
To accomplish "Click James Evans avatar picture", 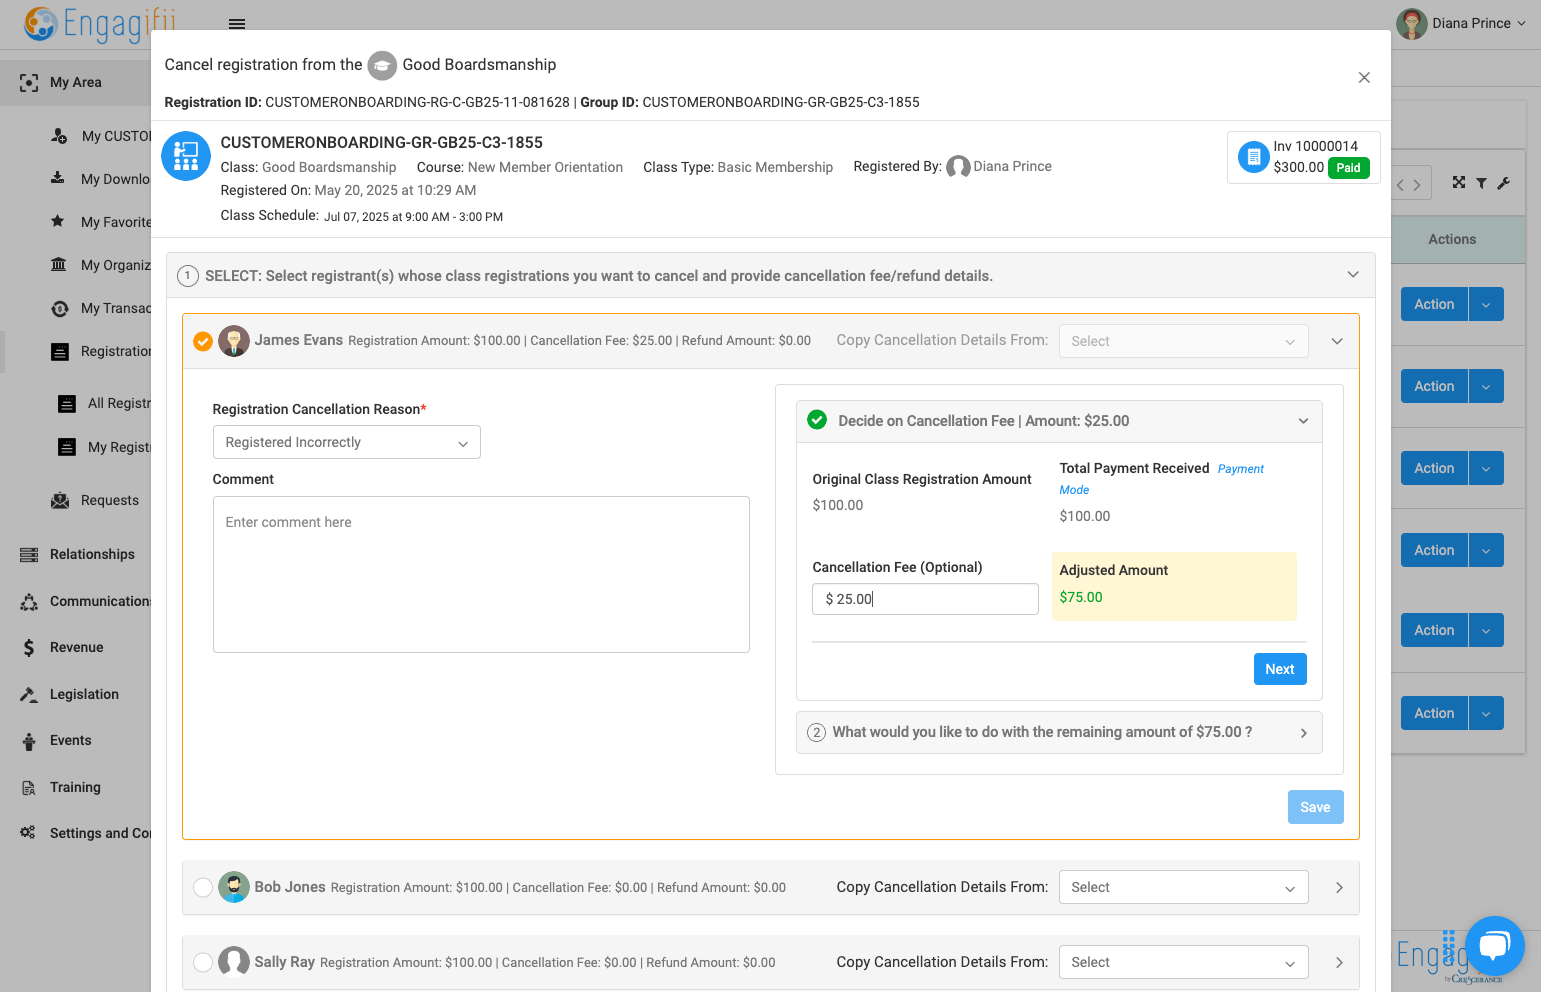I will click(234, 341).
